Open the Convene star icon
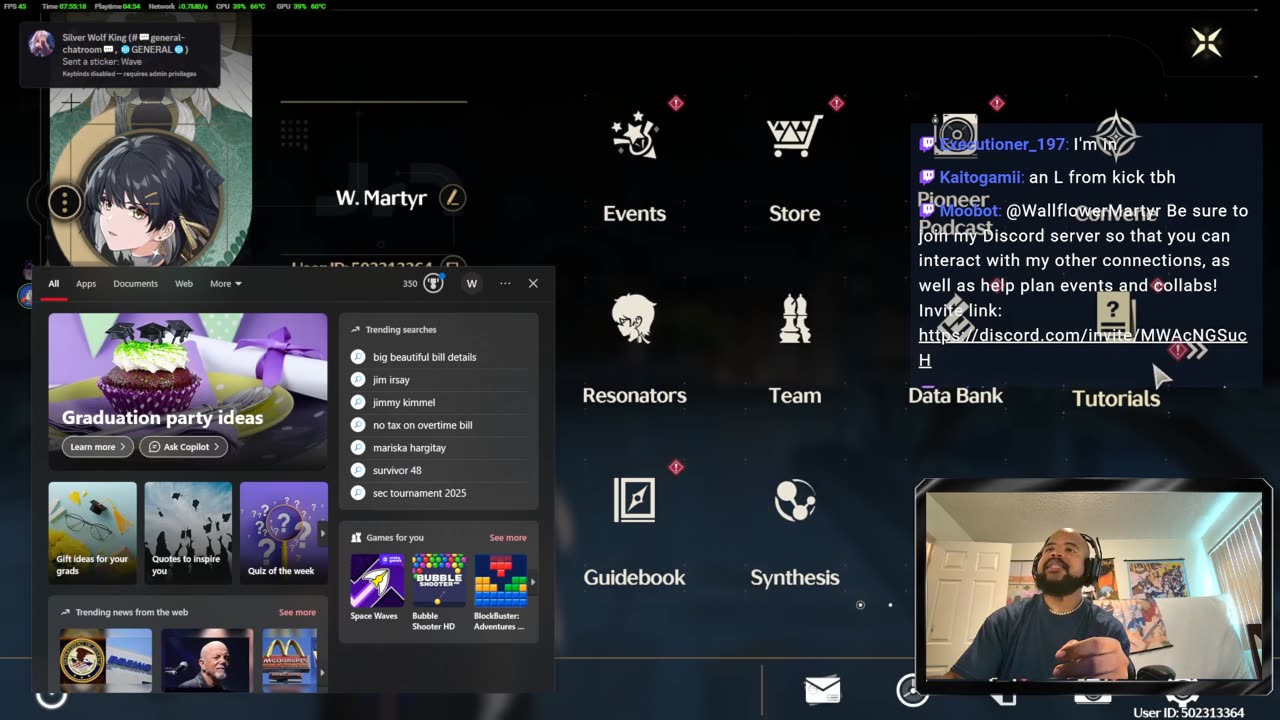 pos(1115,136)
